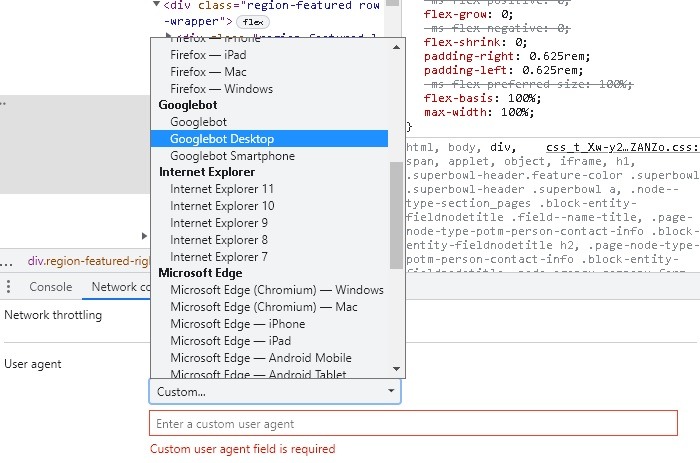
Task: Expand collapsed node arrow in Elements tree
Action: pos(144,236)
